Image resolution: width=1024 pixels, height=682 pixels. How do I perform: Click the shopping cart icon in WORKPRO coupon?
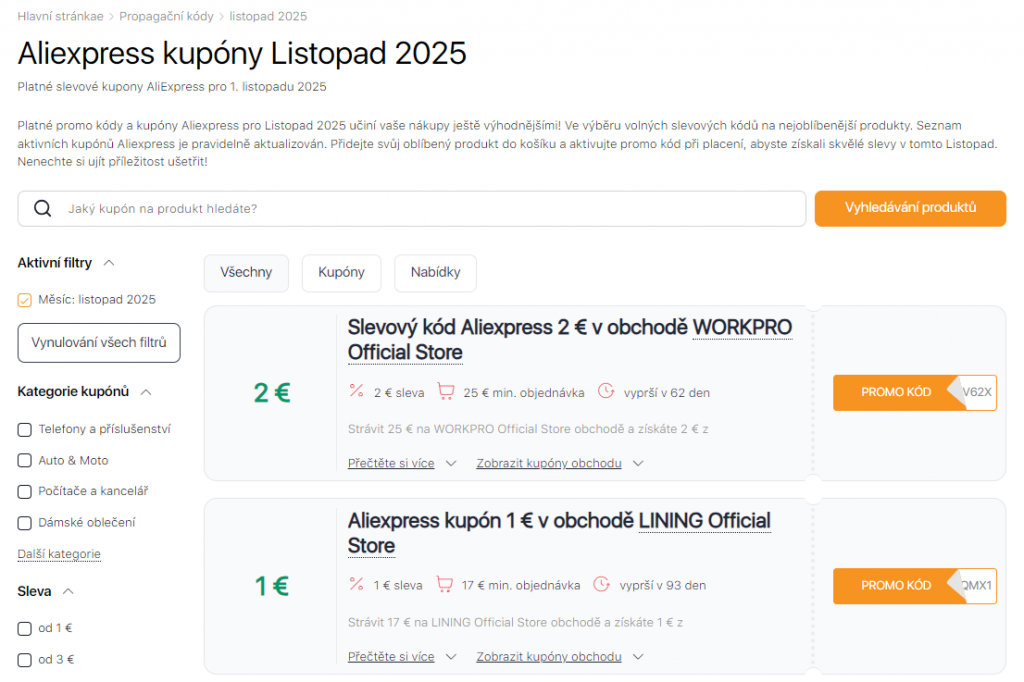pos(446,391)
